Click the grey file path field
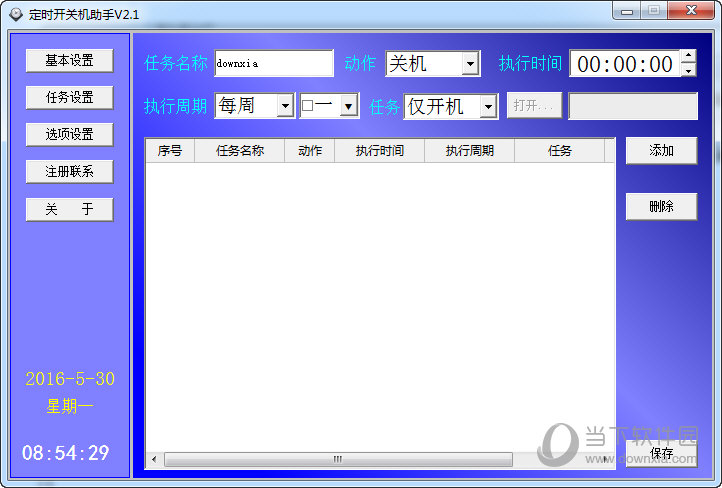Screen dimensions: 722x488 (633, 106)
